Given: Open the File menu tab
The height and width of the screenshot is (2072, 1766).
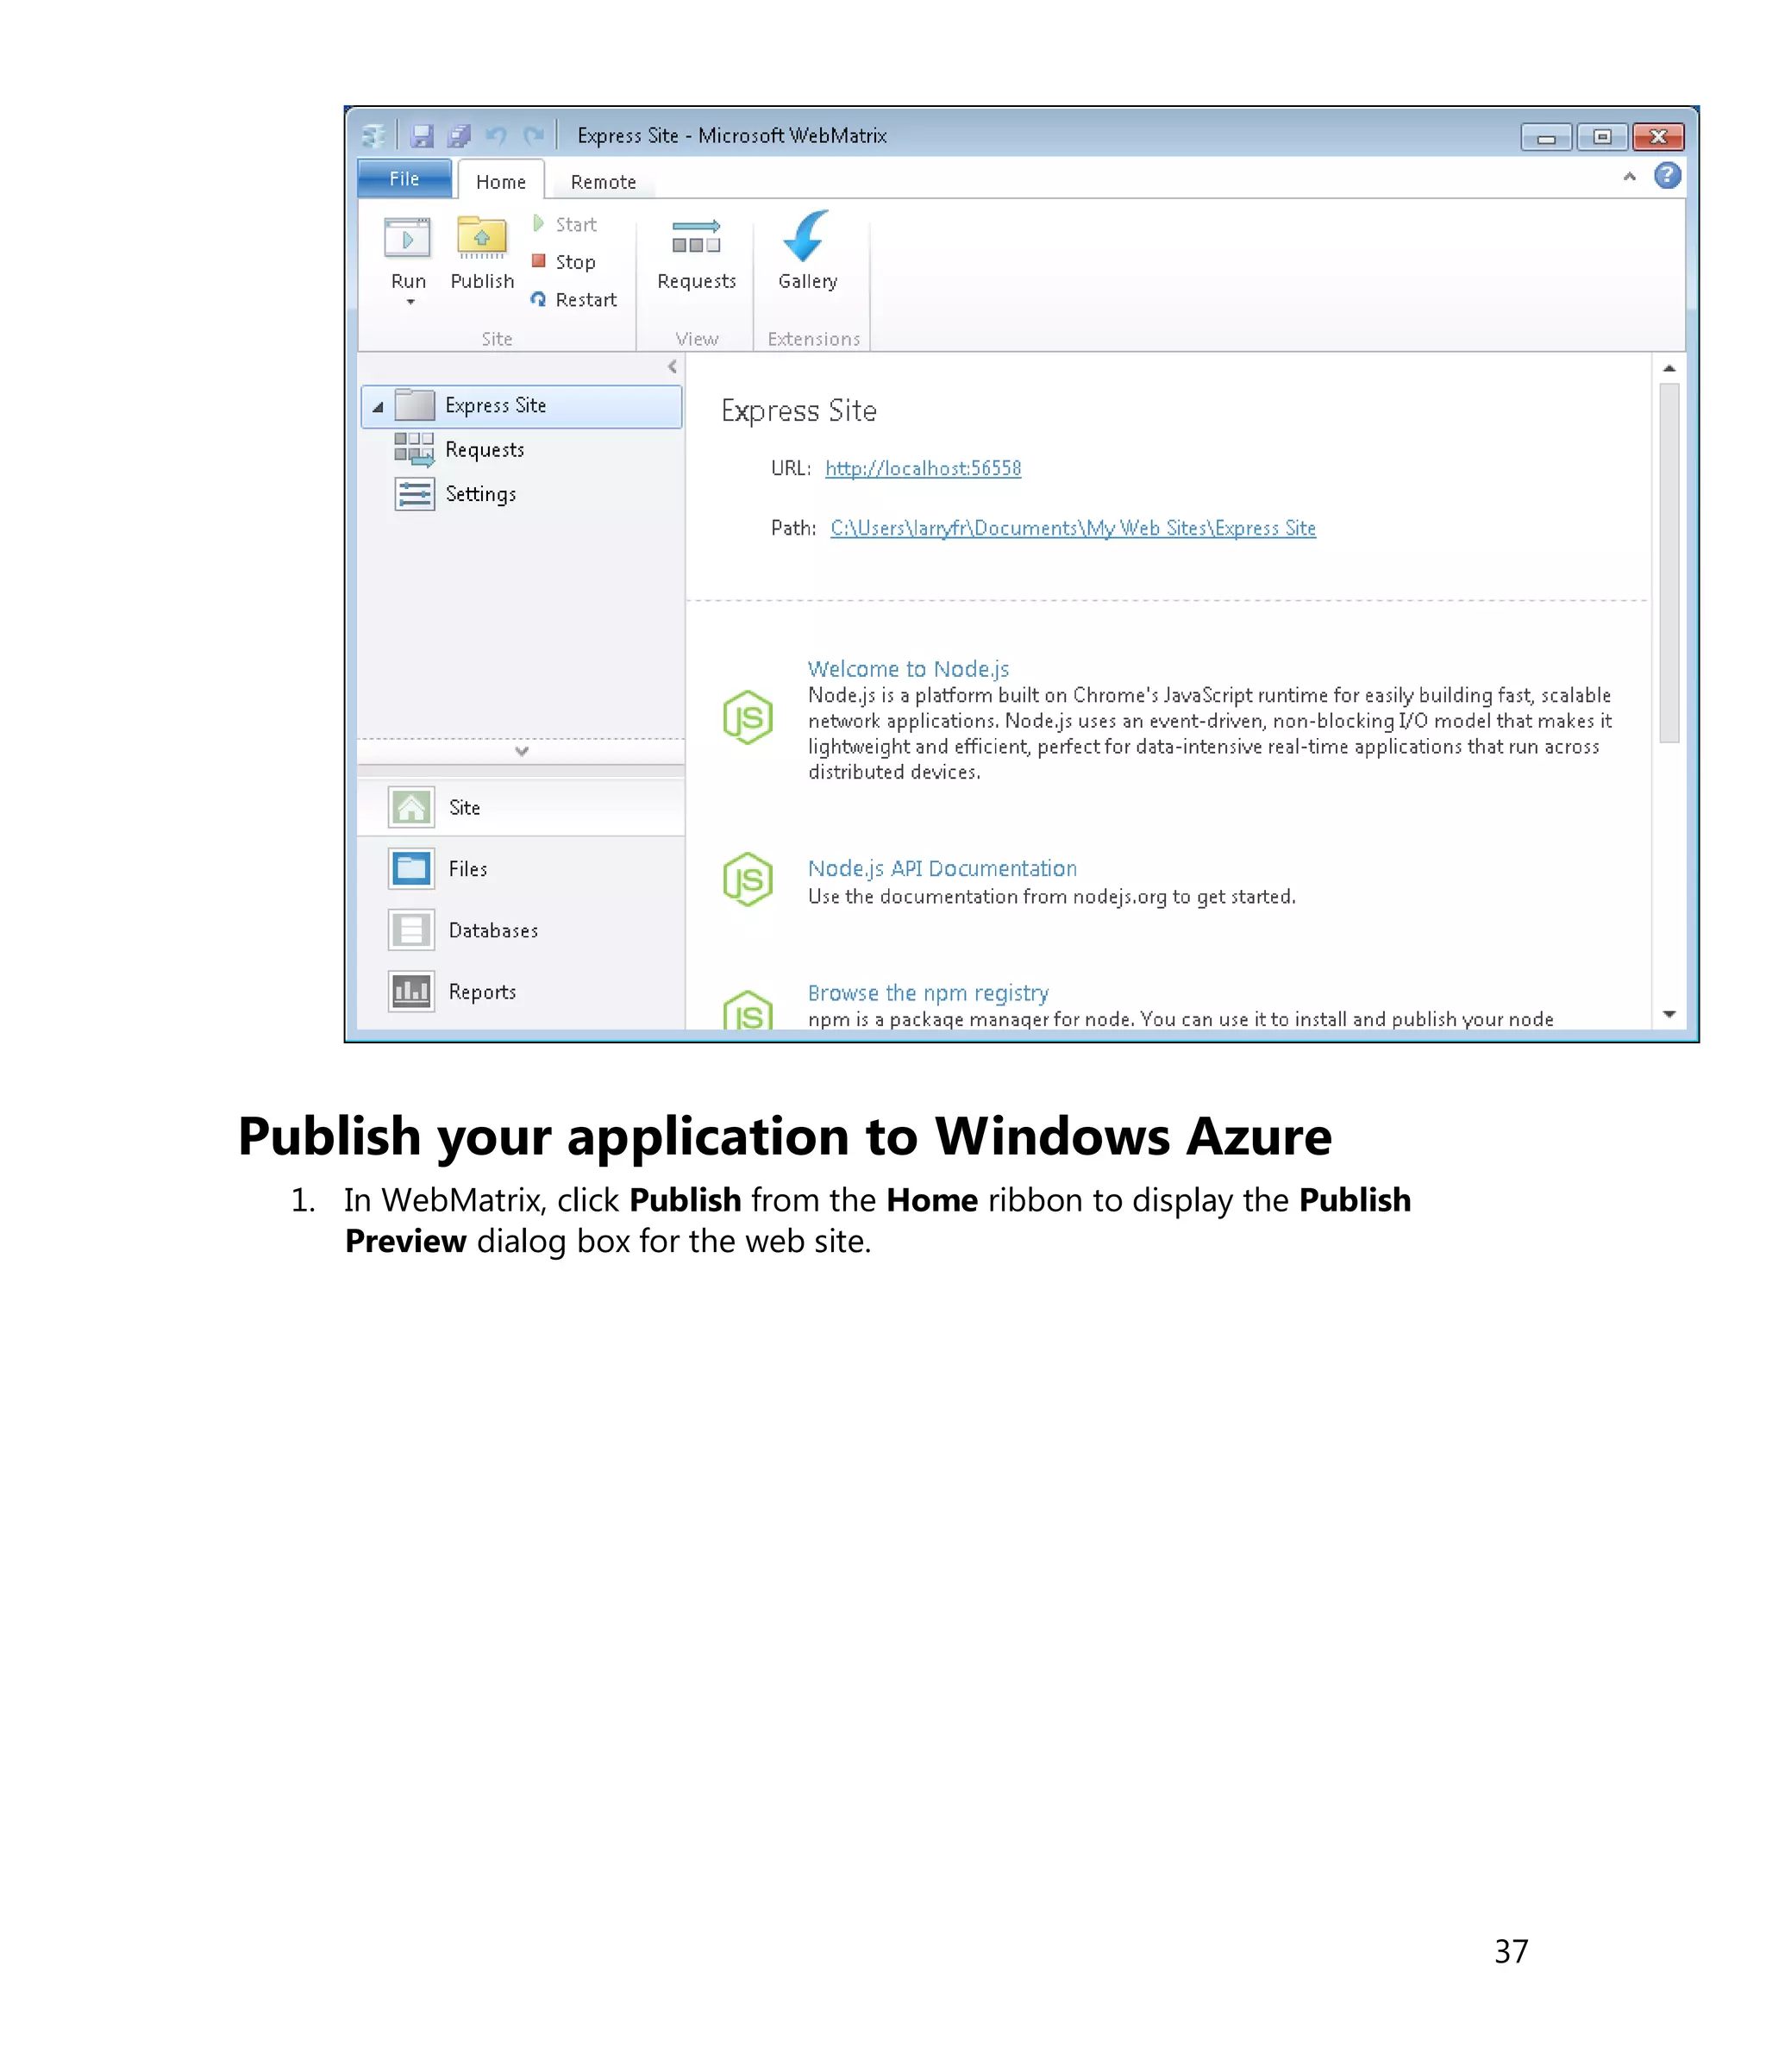Looking at the screenshot, I should (x=404, y=179).
